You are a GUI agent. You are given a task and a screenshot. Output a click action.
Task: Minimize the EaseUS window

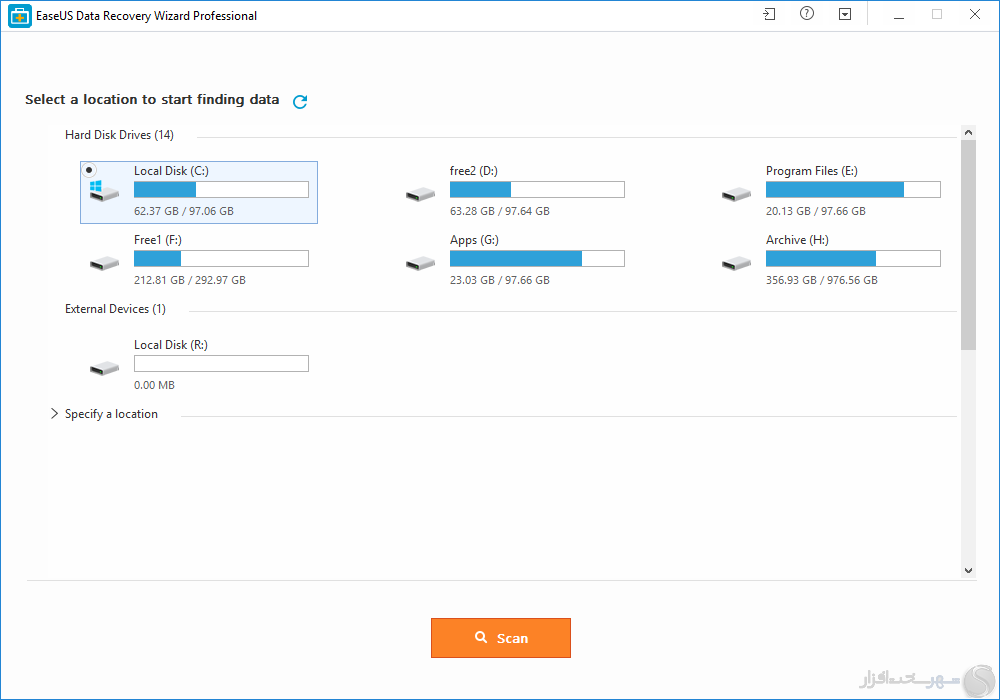[899, 15]
